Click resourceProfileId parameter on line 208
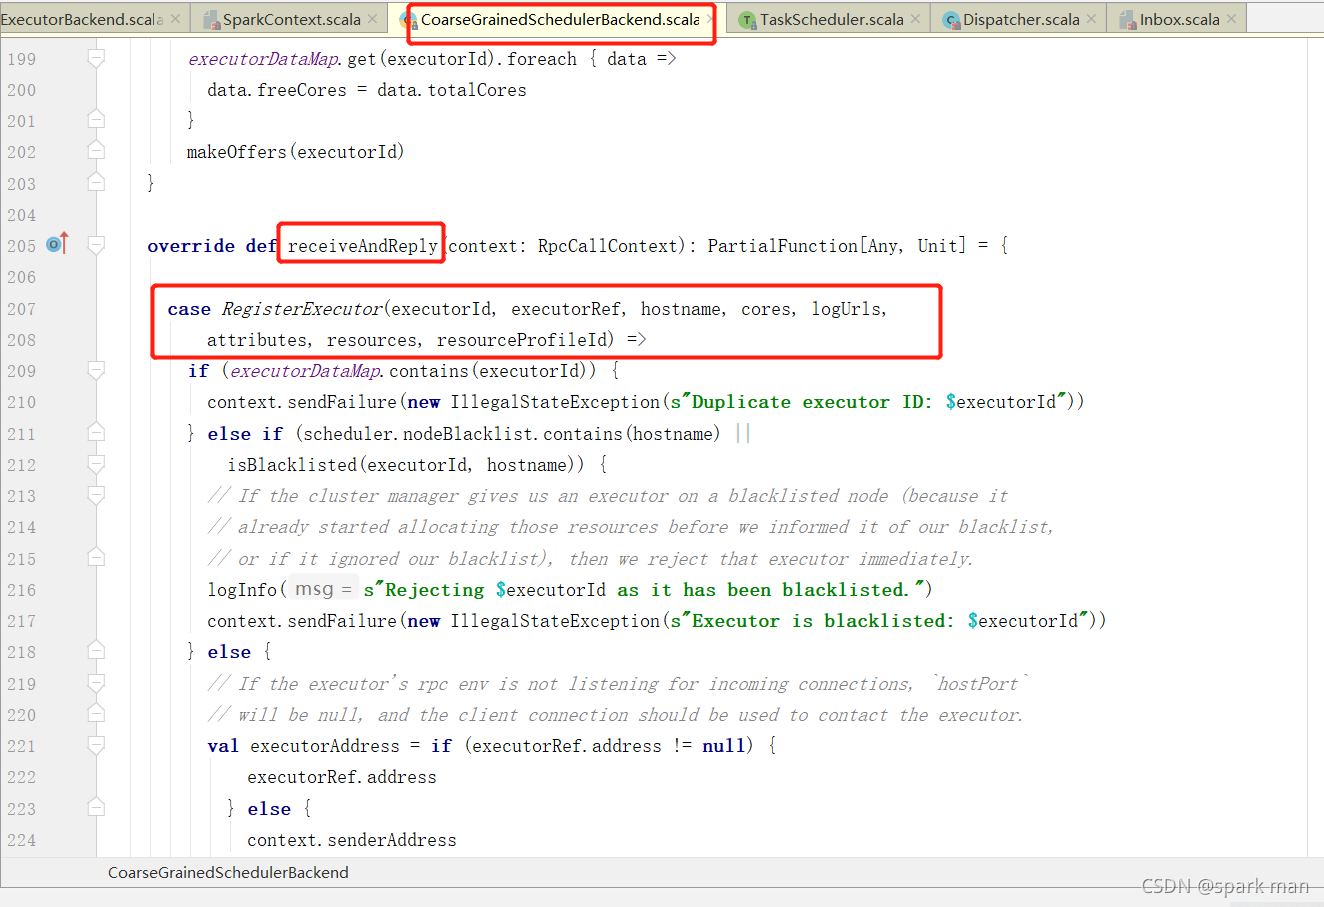Screen dimensions: 1324x907 tap(521, 340)
